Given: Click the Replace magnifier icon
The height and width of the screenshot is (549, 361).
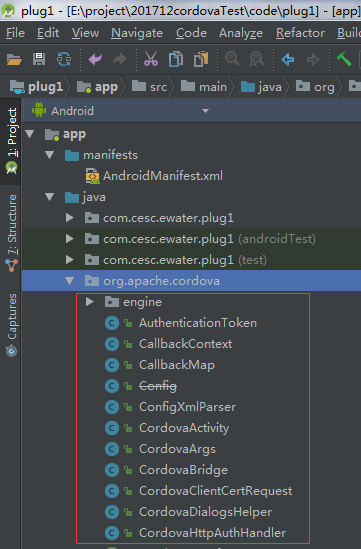Looking at the screenshot, I should point(257,59).
